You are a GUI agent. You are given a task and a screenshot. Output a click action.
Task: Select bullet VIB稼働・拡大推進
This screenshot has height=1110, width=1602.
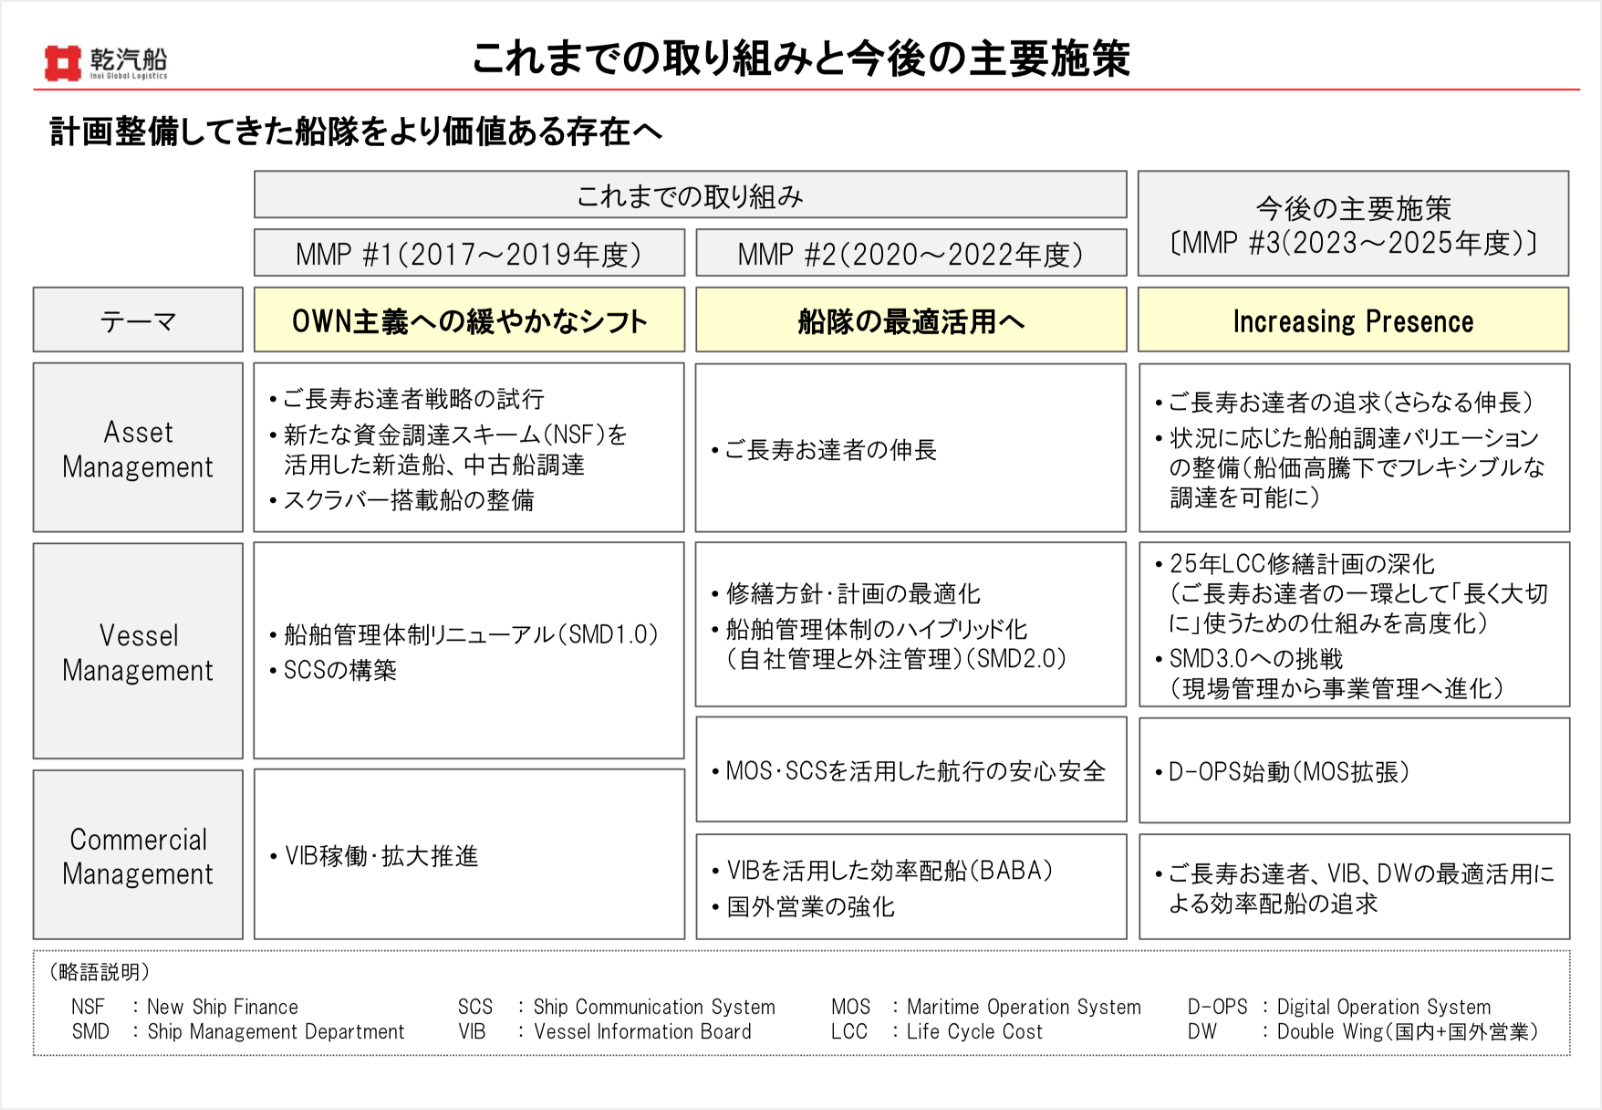pos(374,856)
